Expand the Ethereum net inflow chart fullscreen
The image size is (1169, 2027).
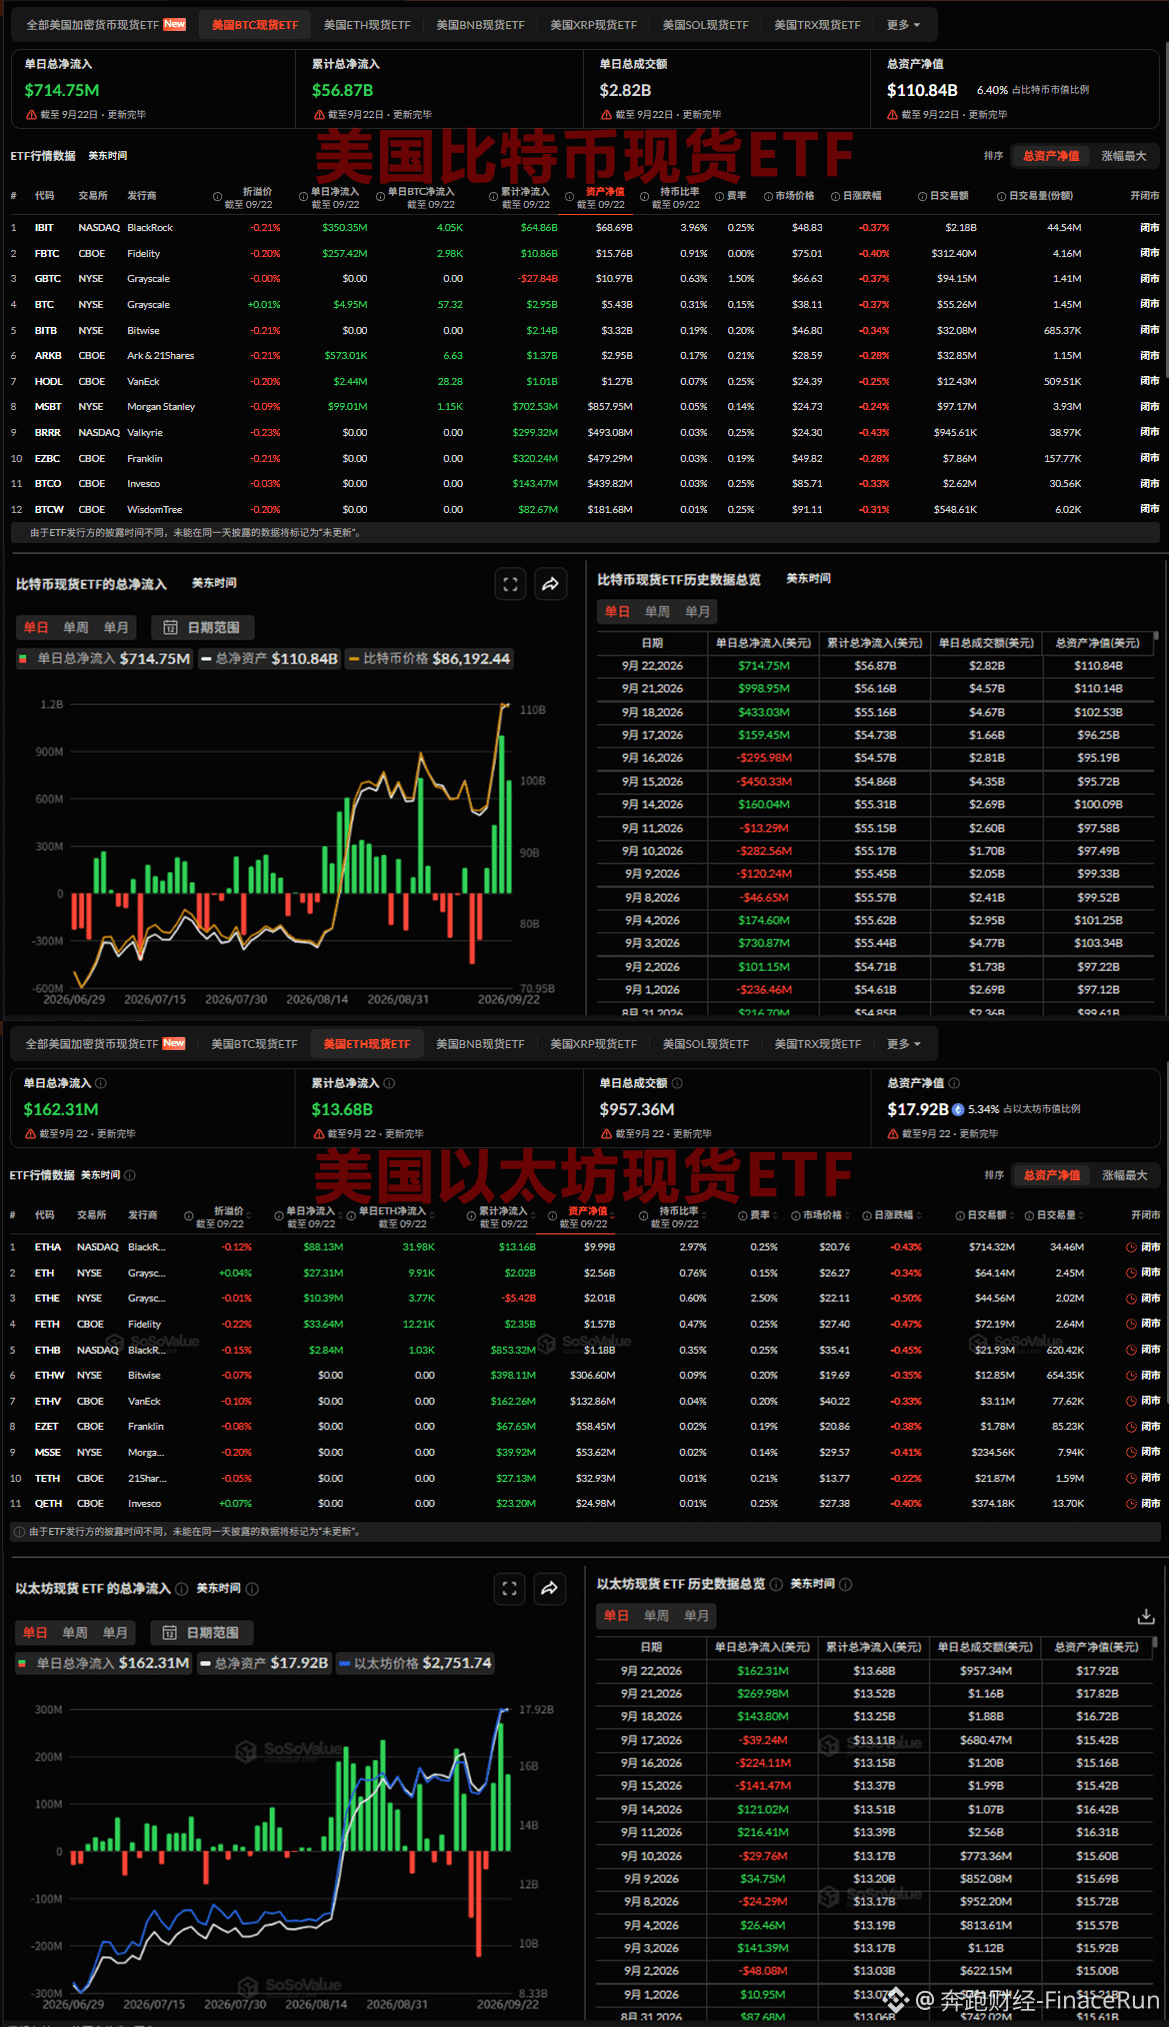click(509, 1588)
